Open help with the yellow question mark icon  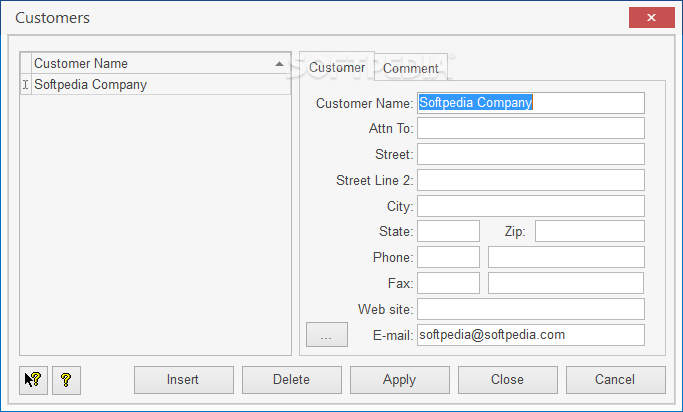point(66,380)
